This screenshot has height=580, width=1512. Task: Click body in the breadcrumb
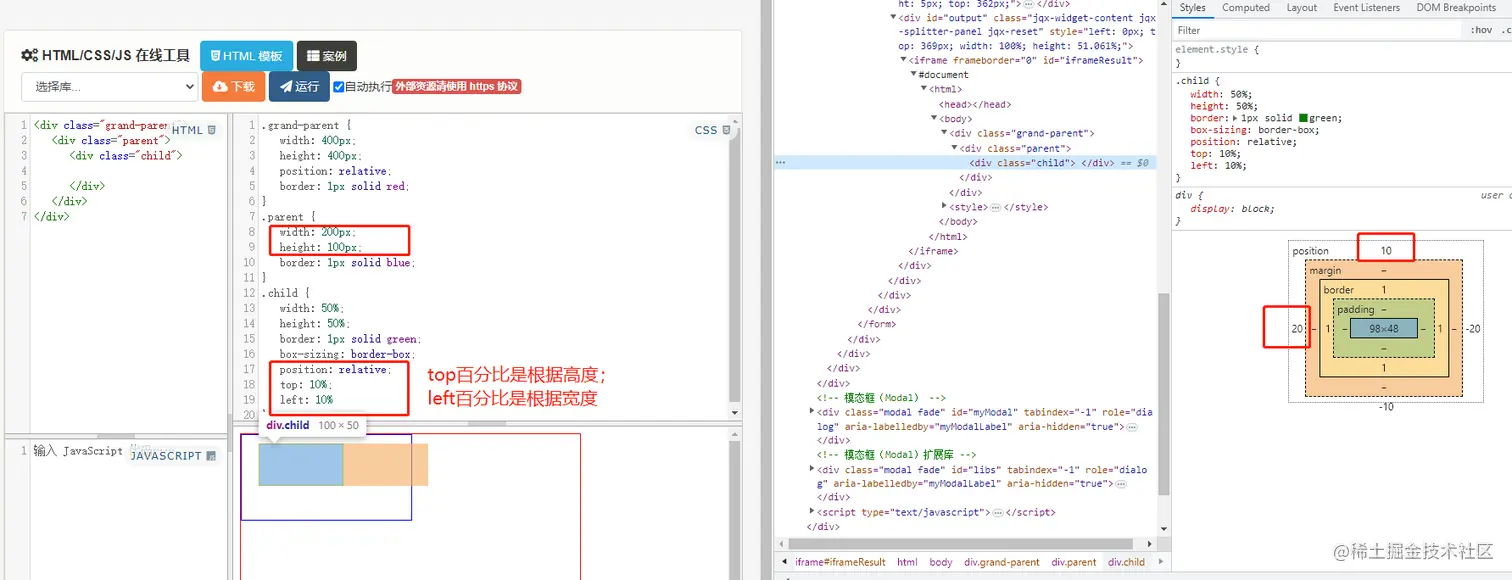pyautogui.click(x=941, y=562)
